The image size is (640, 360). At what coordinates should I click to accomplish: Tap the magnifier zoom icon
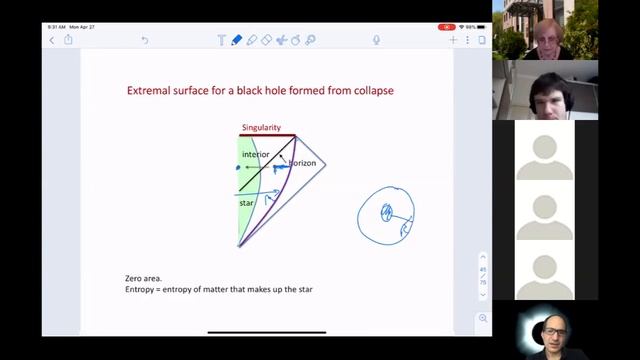(x=483, y=318)
